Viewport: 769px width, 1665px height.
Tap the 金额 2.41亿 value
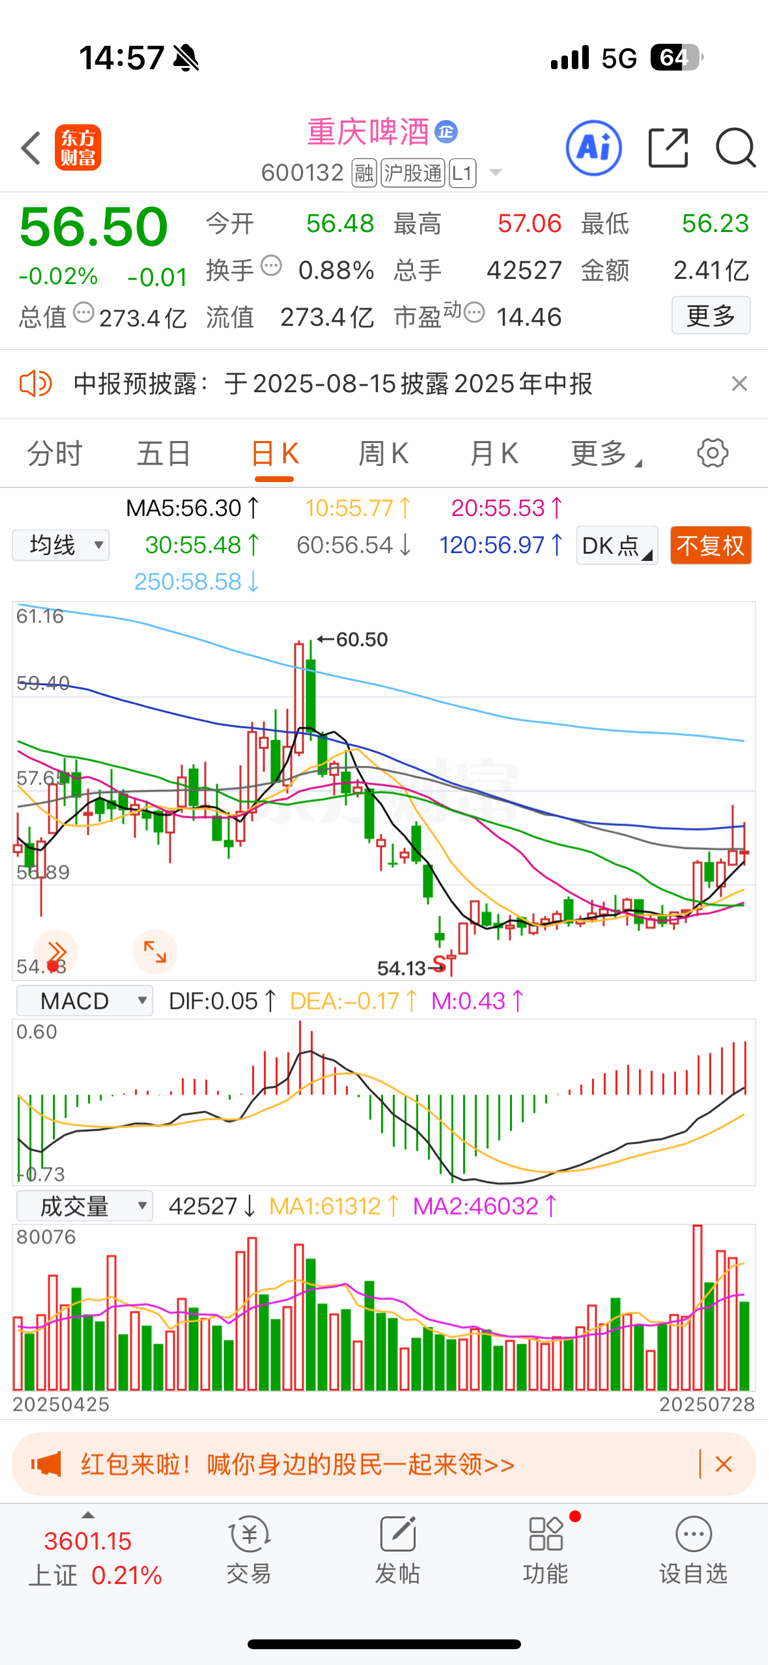click(x=711, y=270)
